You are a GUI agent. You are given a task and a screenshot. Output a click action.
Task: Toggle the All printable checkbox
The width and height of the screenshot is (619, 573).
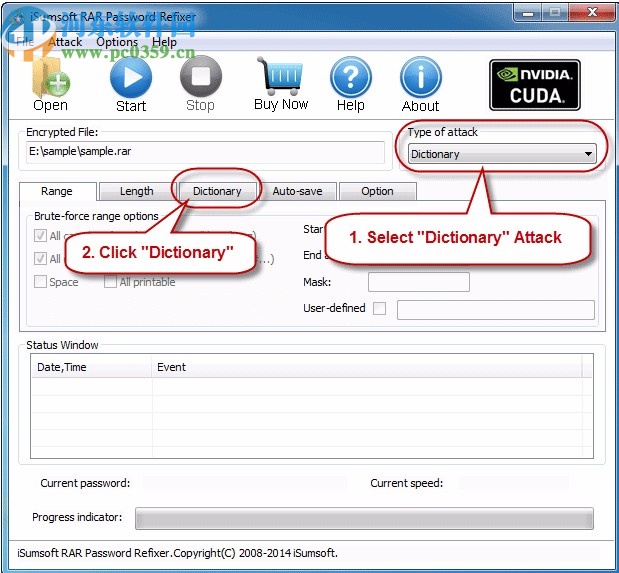pos(110,282)
